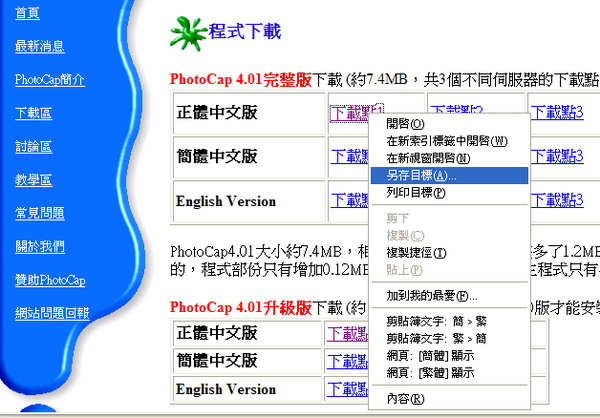
Task: Open the 首頁 sidebar link
Action: click(28, 12)
